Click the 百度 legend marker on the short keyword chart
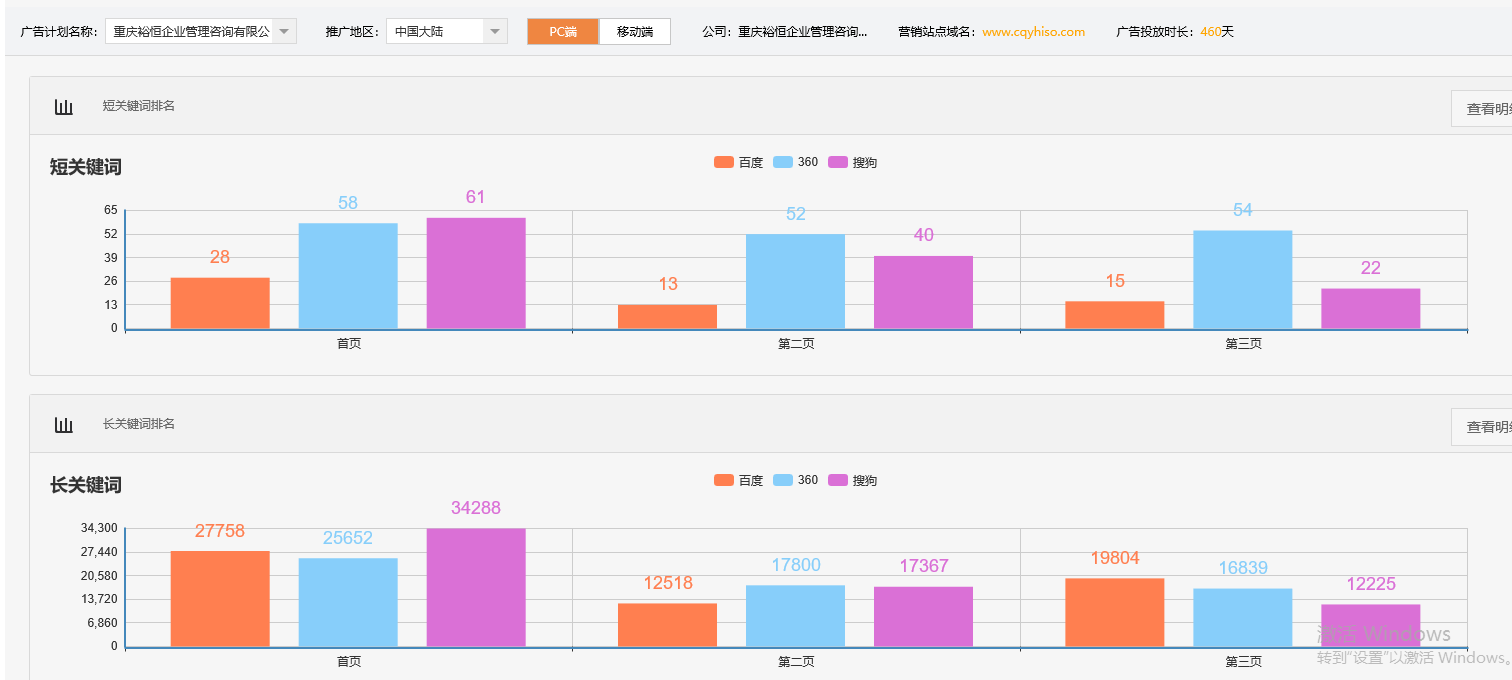The image size is (1512, 680). tap(722, 161)
